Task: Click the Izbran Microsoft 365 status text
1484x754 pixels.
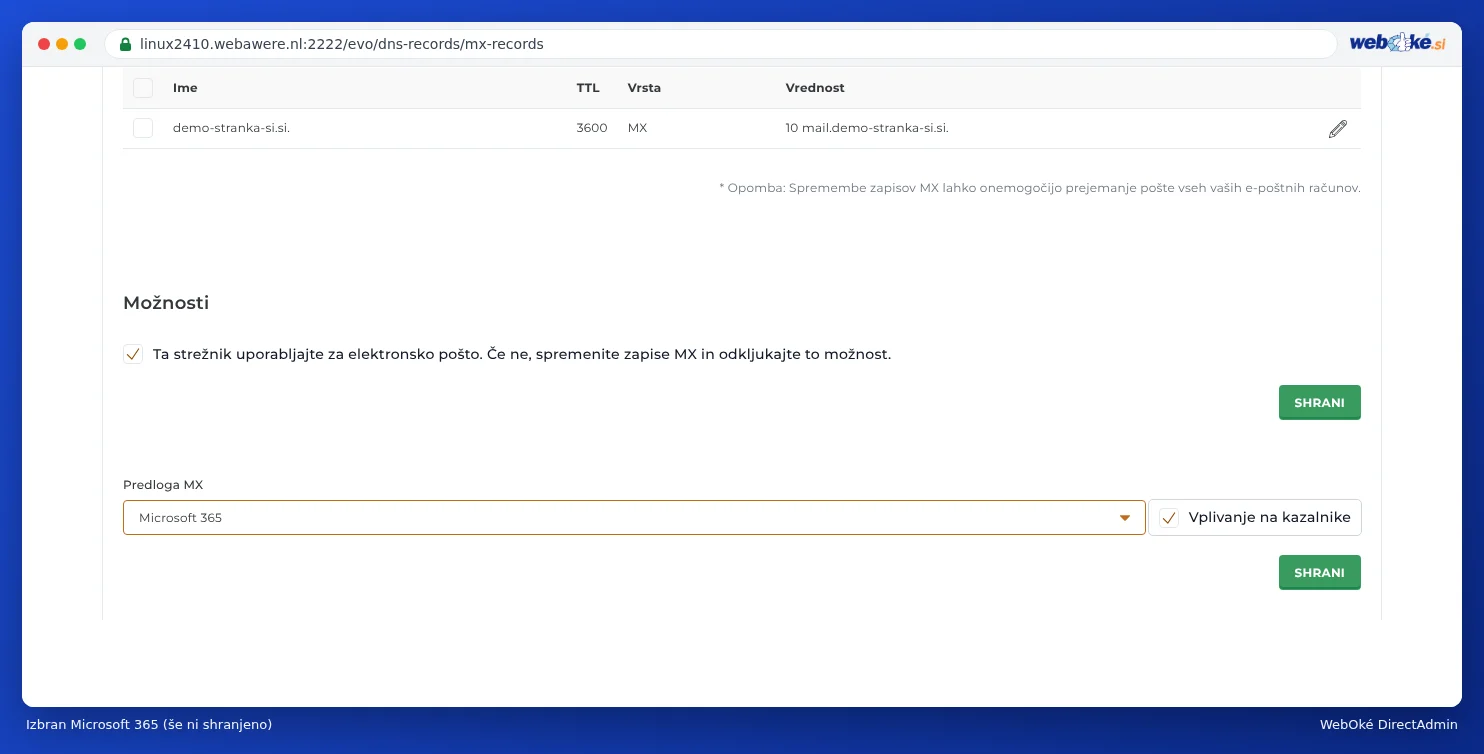Action: (x=149, y=724)
